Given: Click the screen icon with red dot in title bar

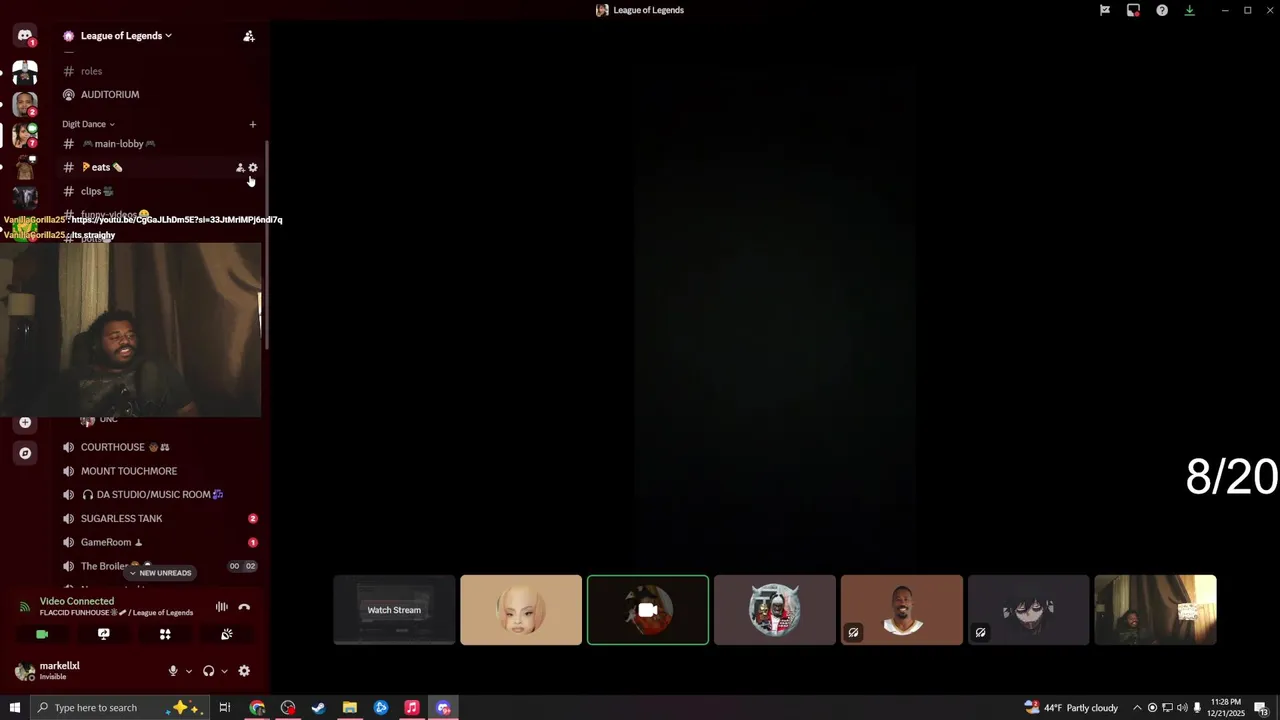Looking at the screenshot, I should [x=1133, y=10].
